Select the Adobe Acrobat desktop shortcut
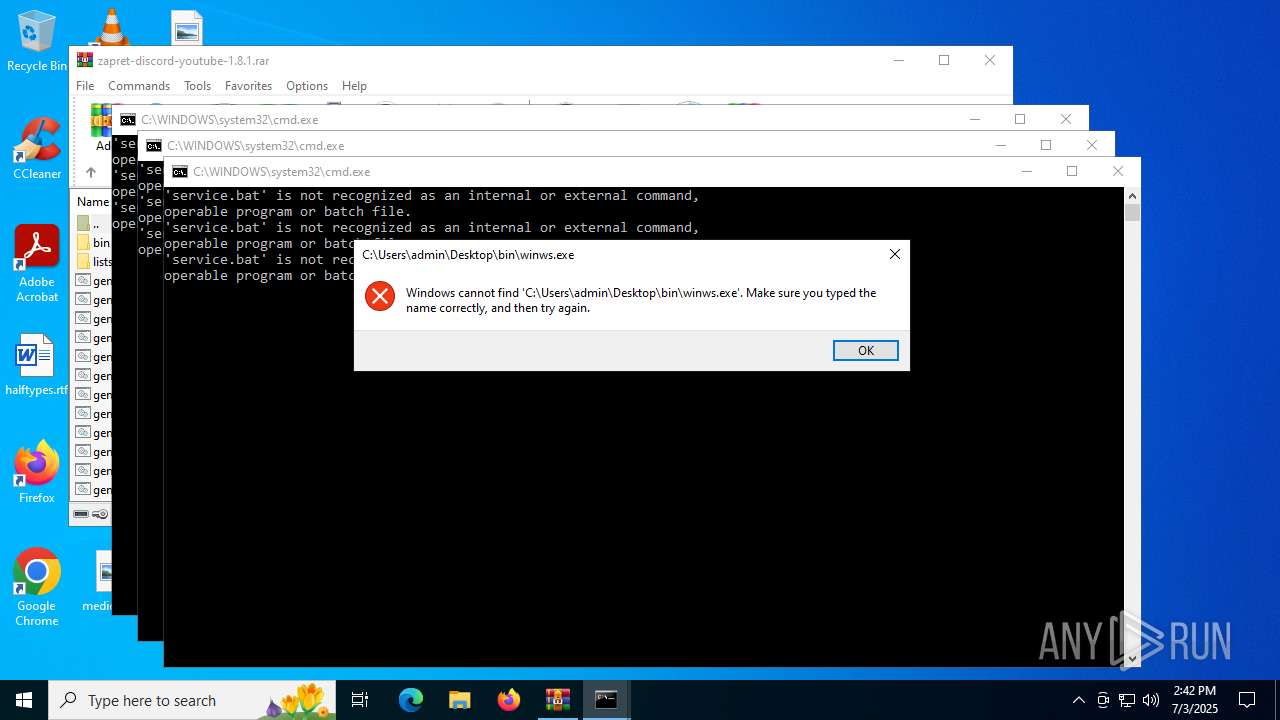The image size is (1280, 720). [37, 264]
